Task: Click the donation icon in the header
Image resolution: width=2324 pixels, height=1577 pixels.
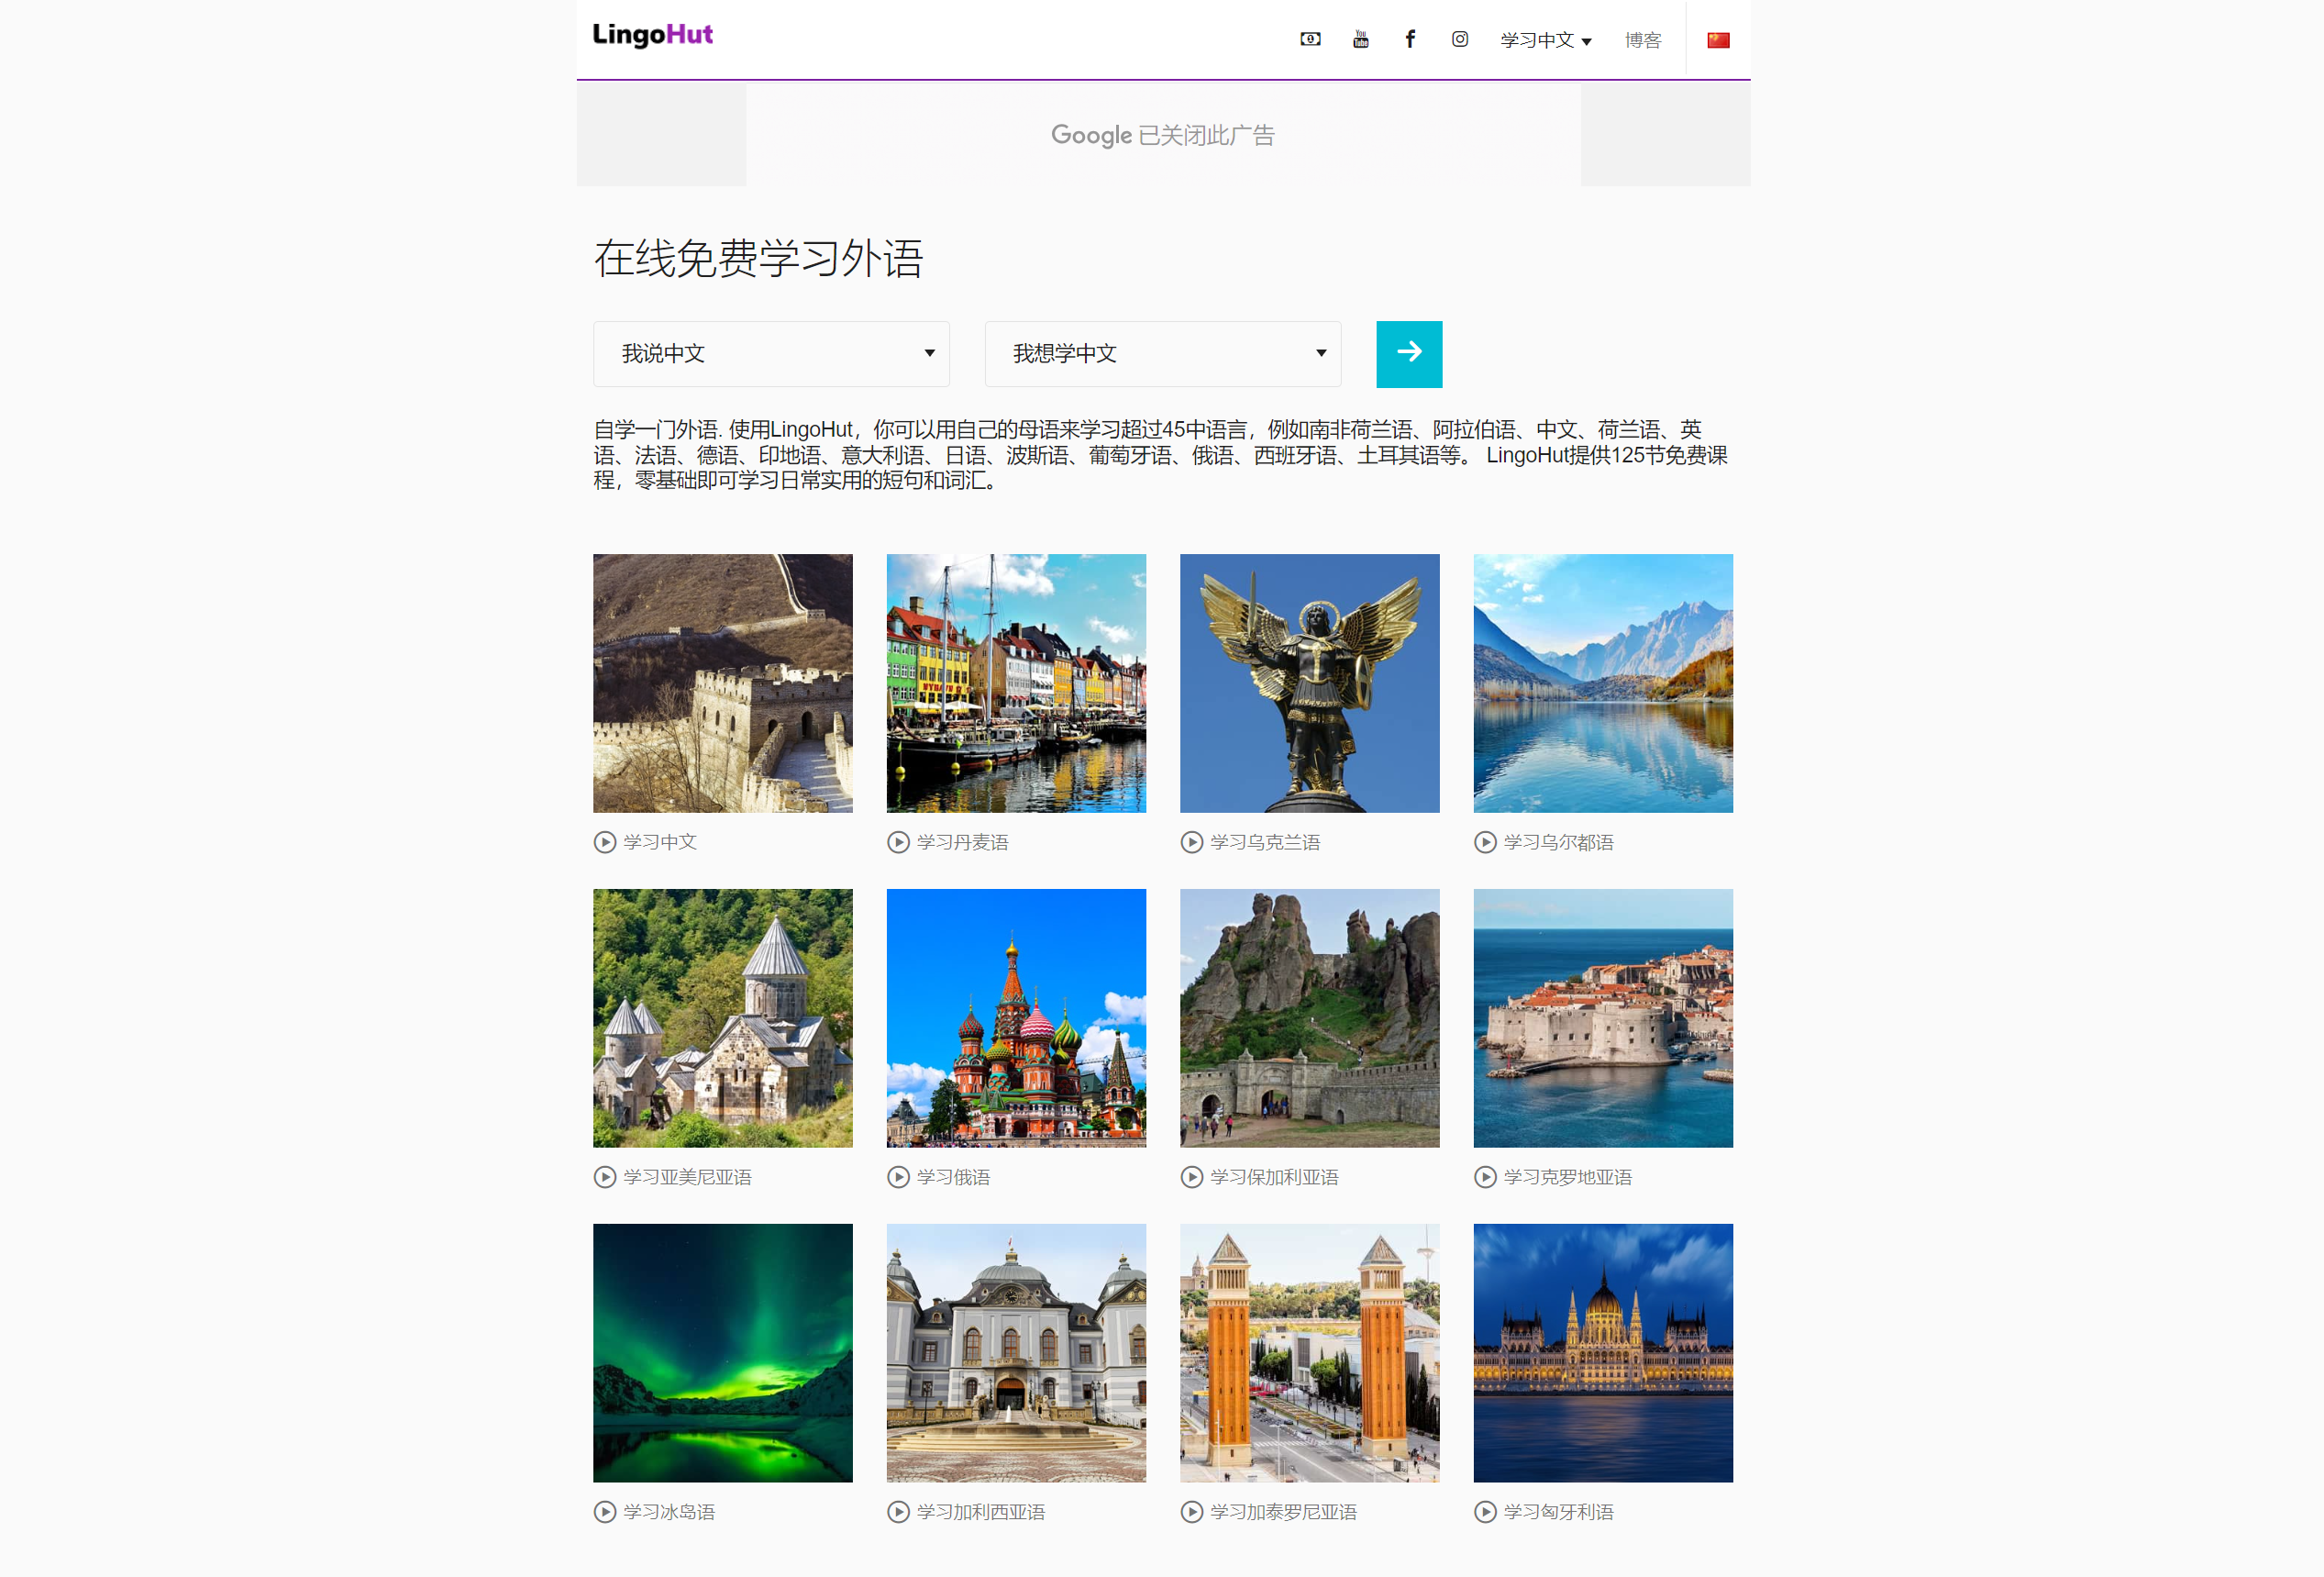Action: tap(1310, 39)
